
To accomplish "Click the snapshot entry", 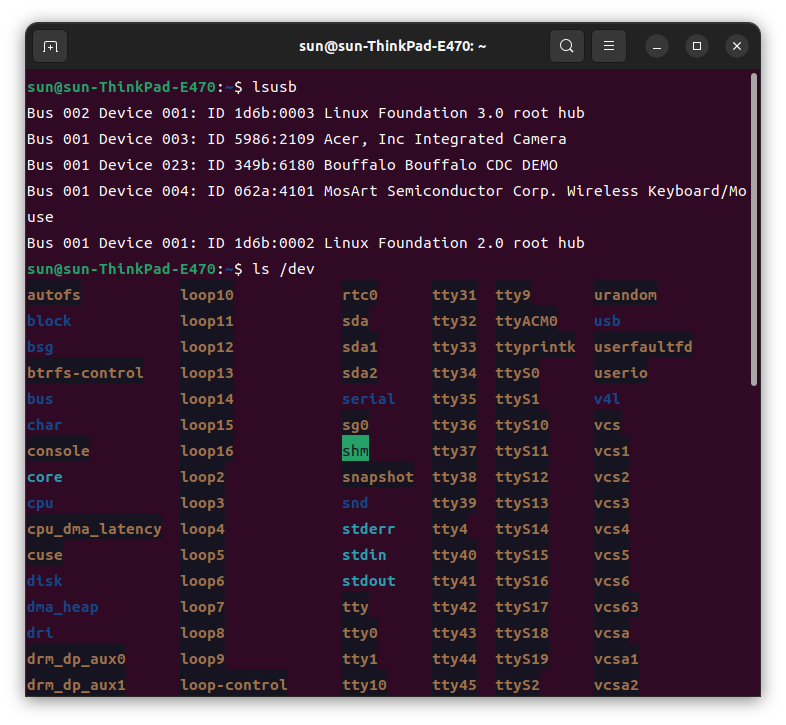I will 378,477.
